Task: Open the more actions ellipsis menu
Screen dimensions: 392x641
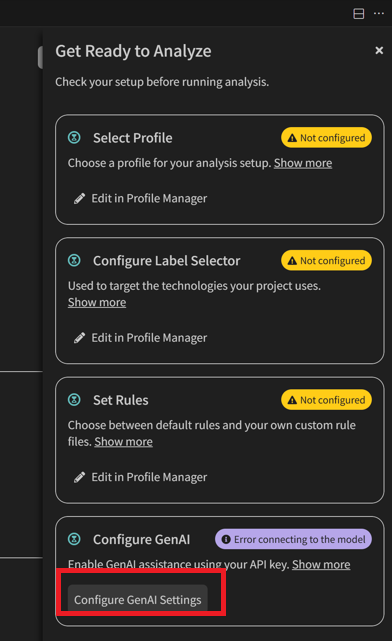Action: 379,14
